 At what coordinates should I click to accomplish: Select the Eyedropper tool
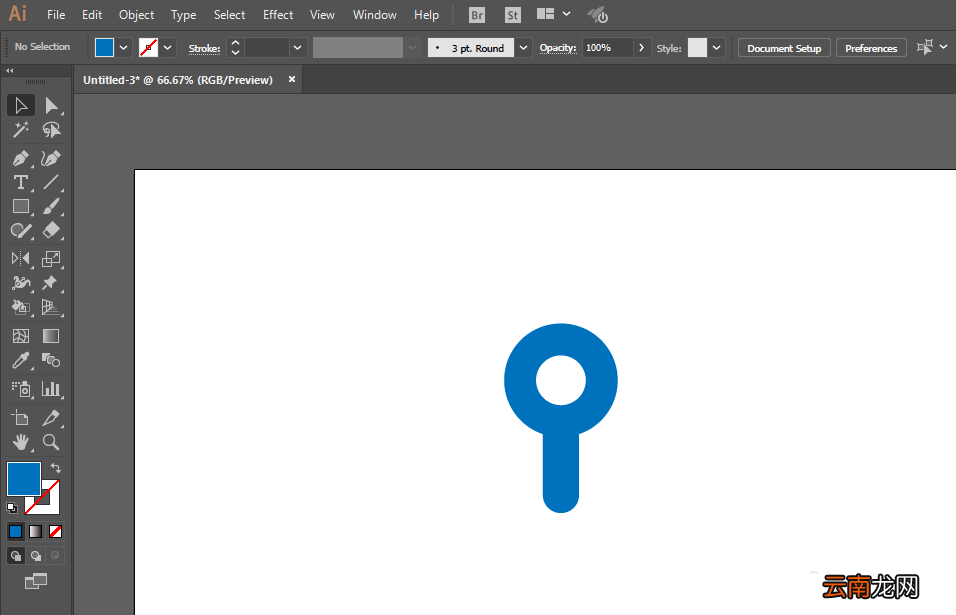[x=21, y=360]
